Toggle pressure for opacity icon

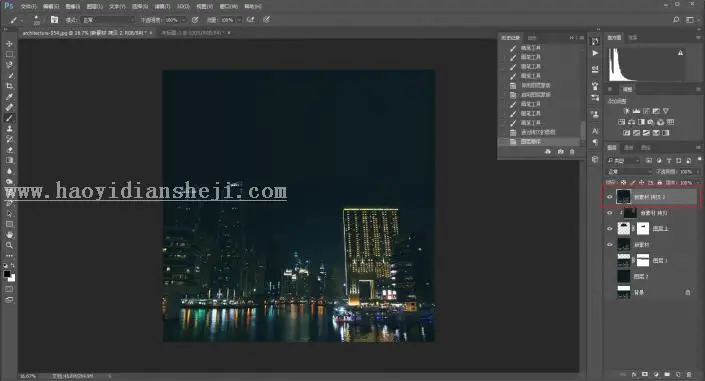point(195,20)
